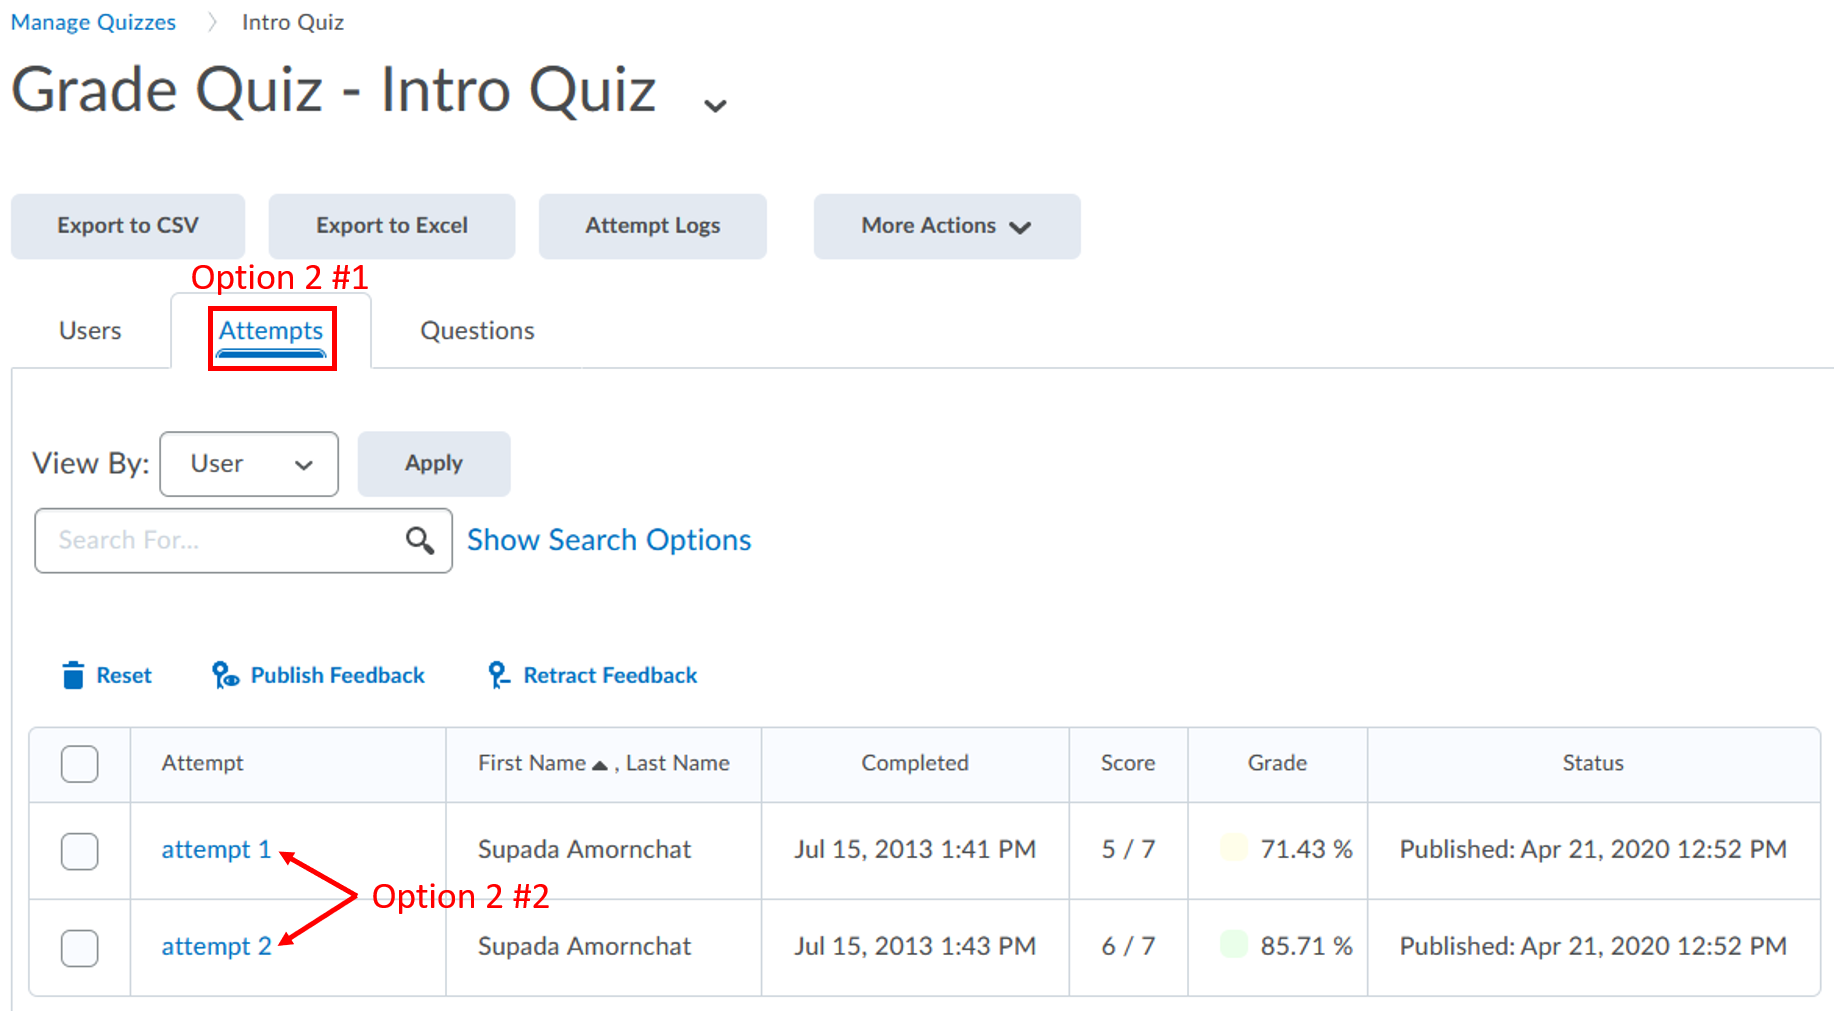Image resolution: width=1834 pixels, height=1011 pixels.
Task: Open the View By User dropdown
Action: tap(248, 463)
